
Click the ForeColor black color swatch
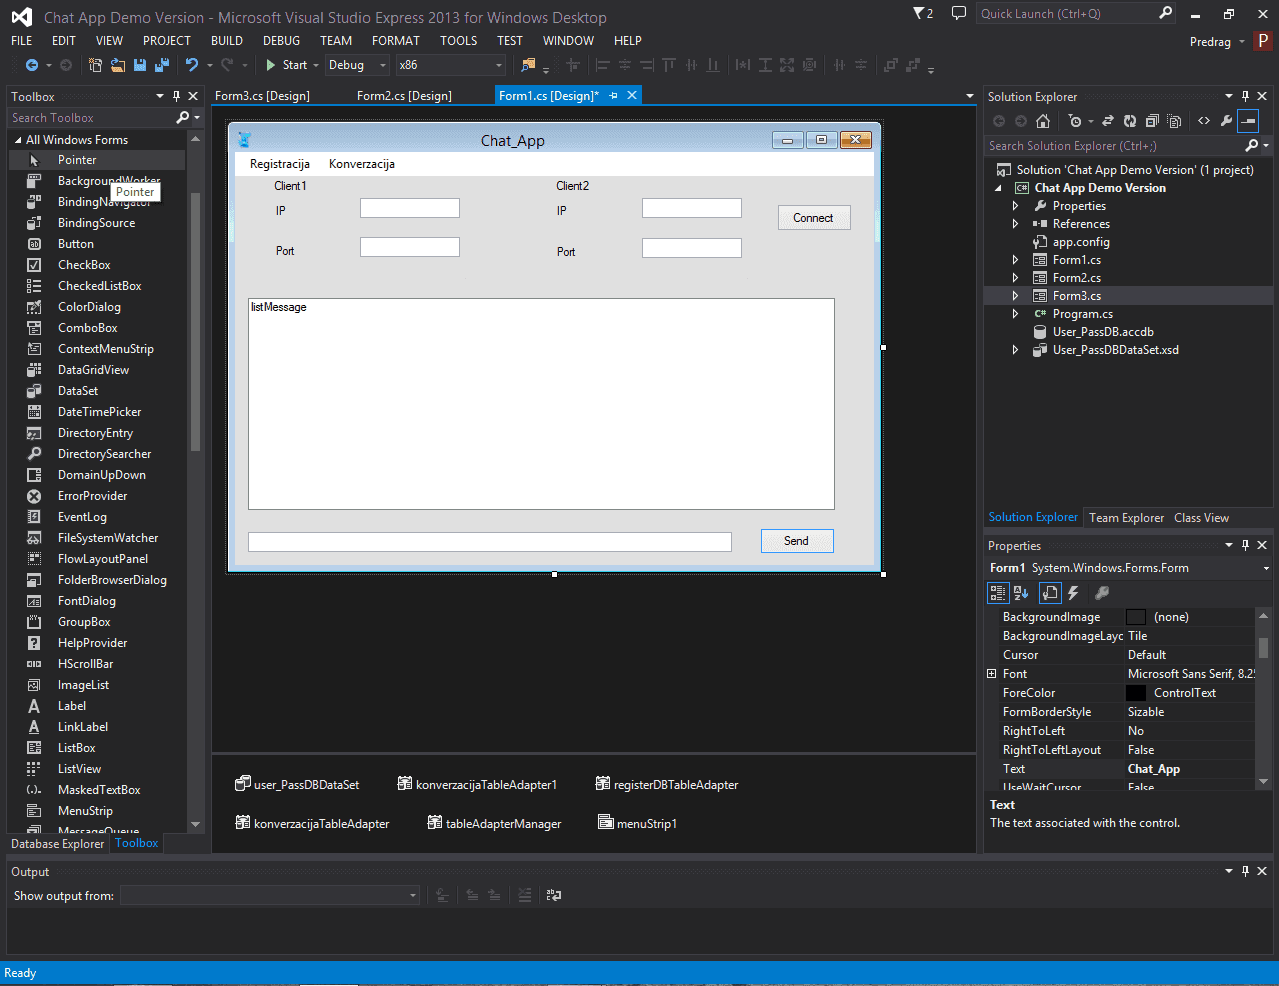click(1136, 693)
